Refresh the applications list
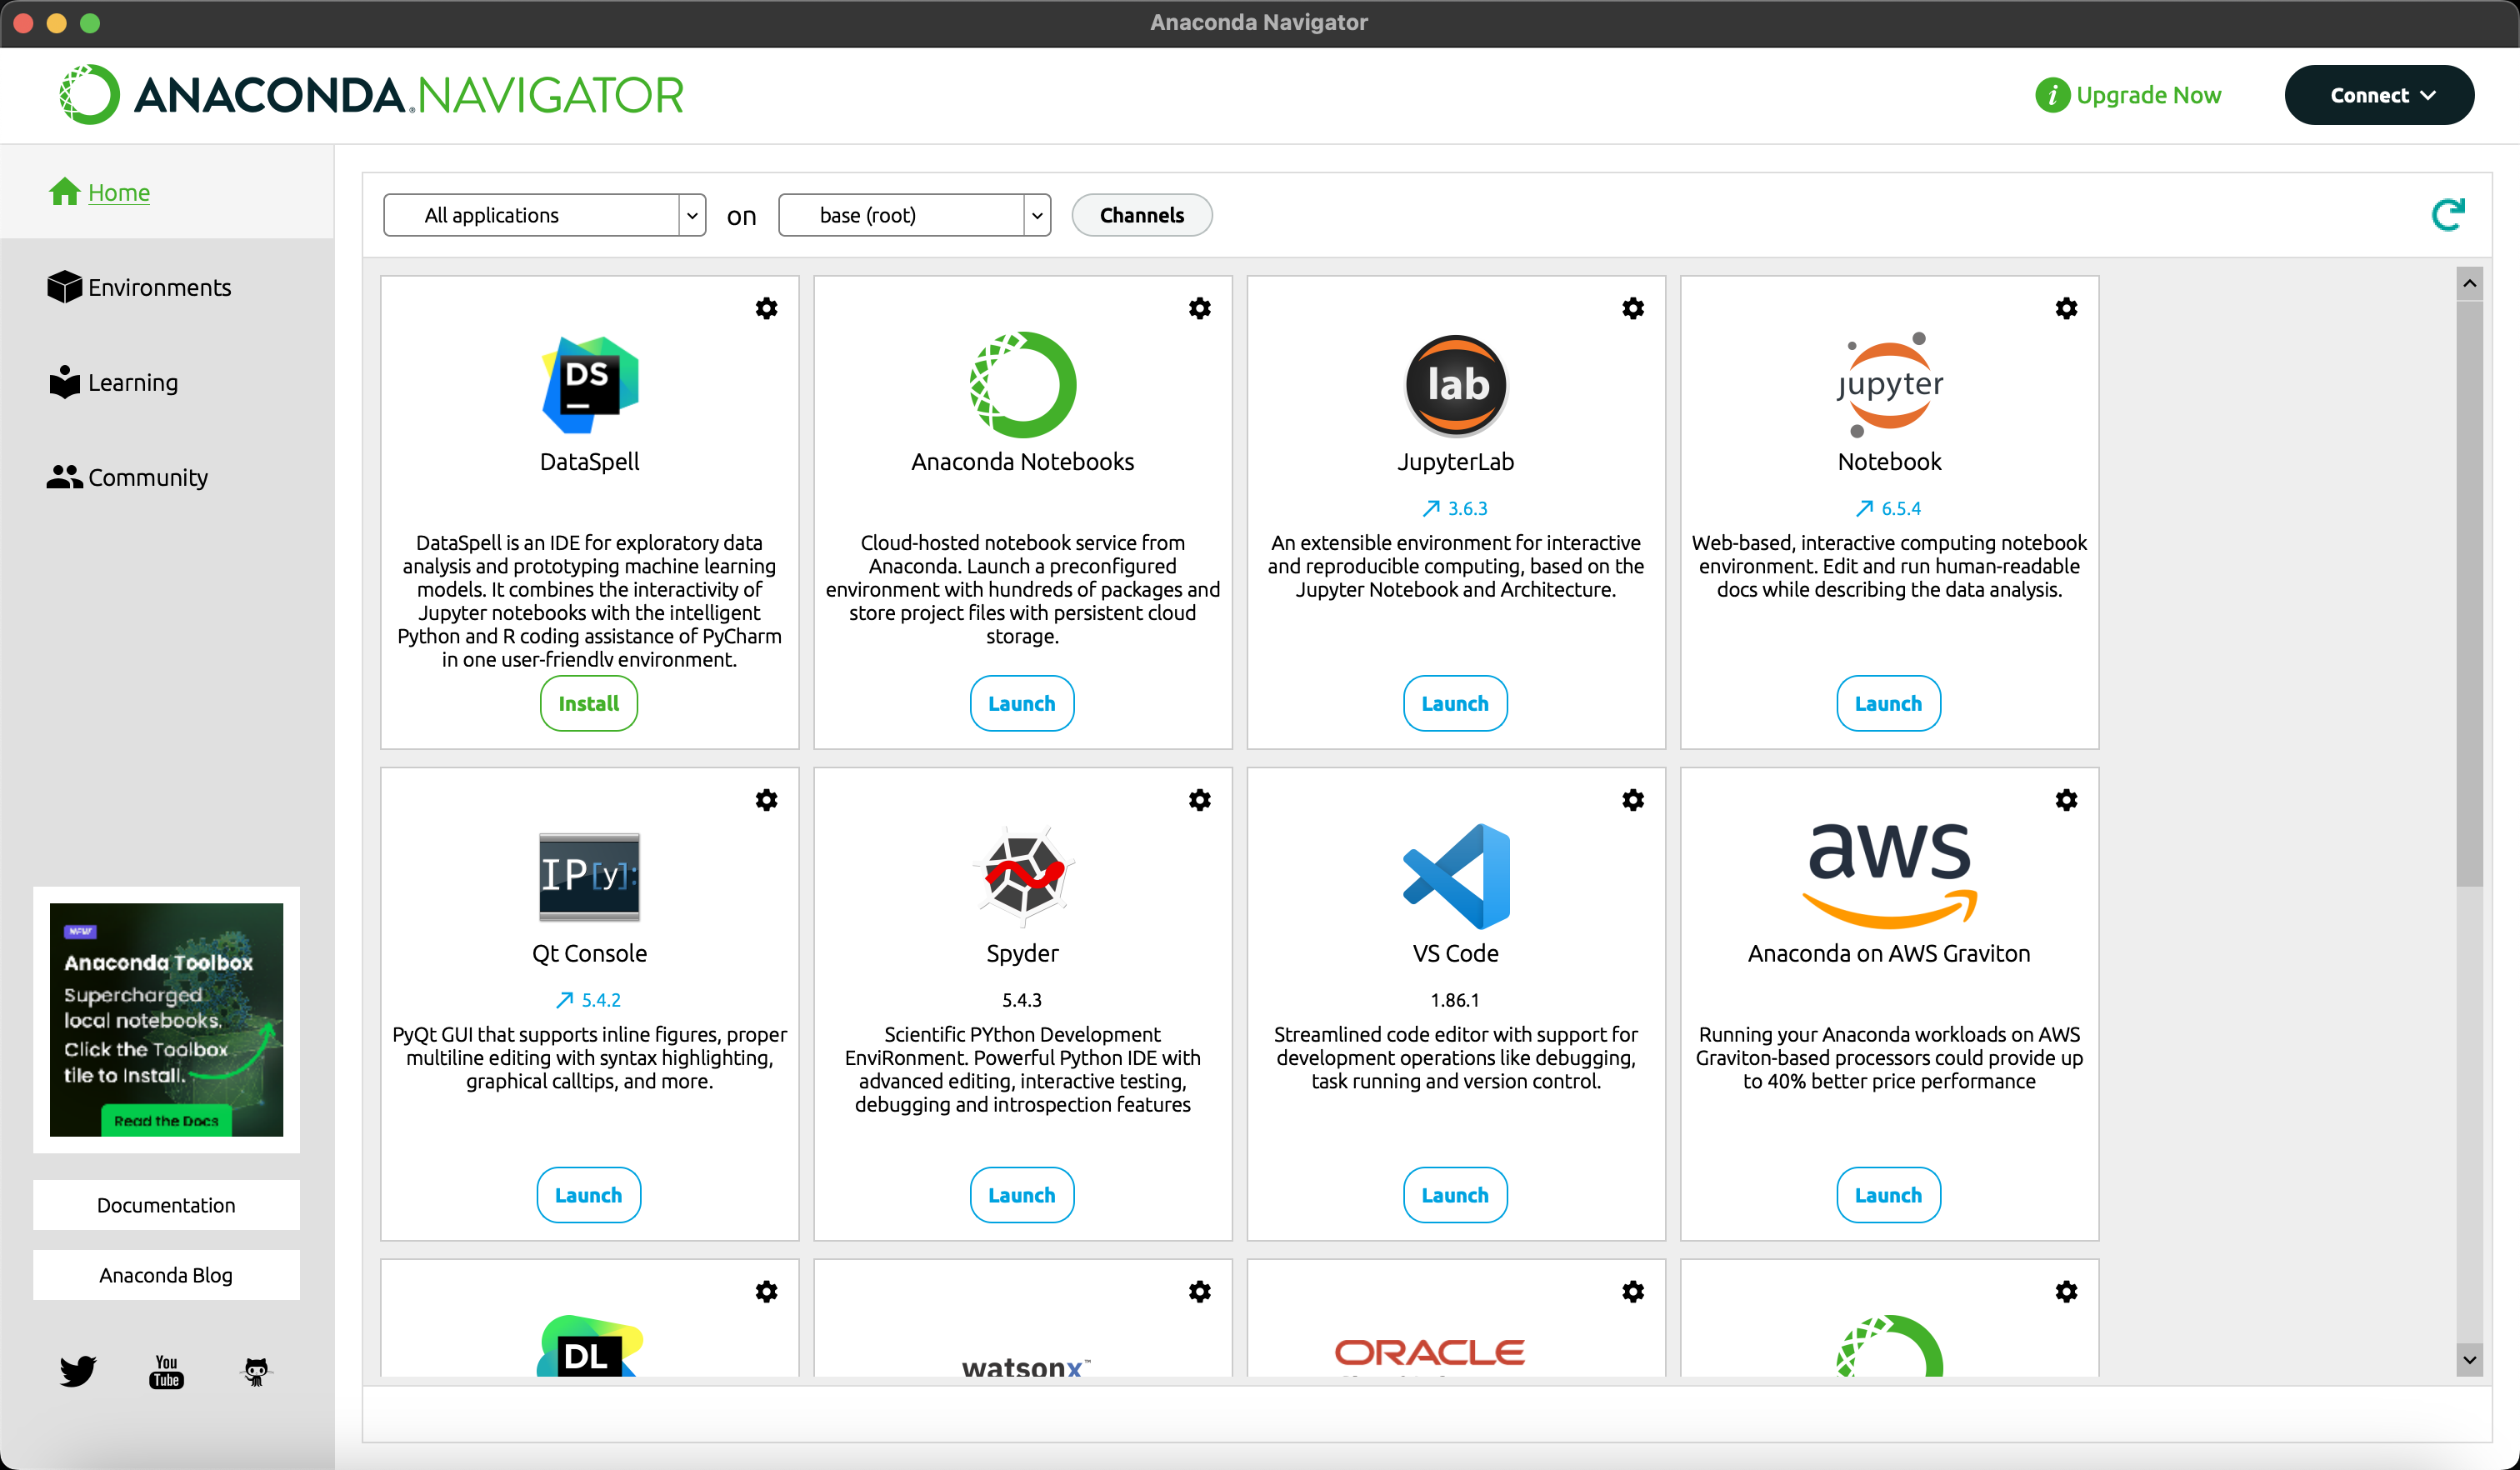 pos(2448,214)
